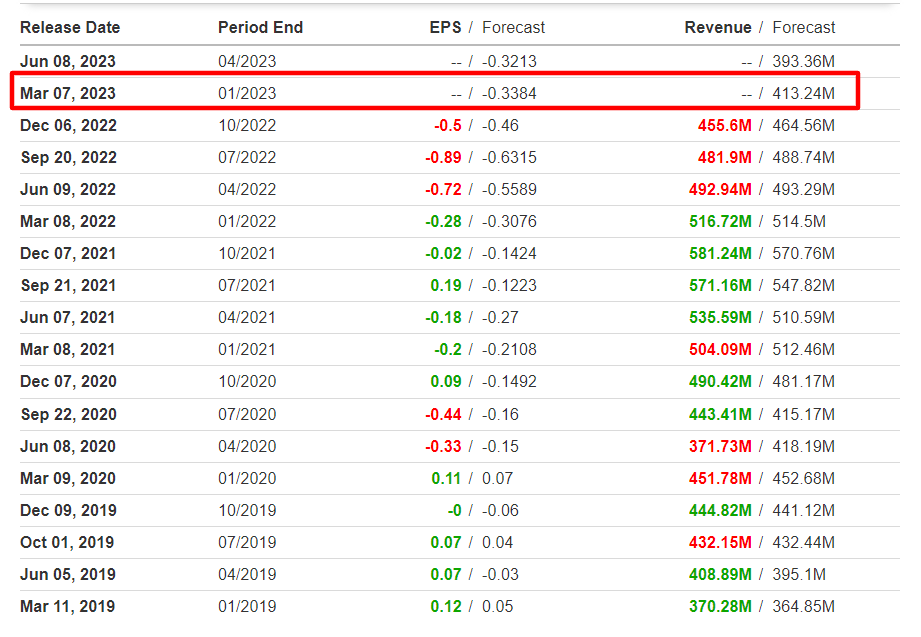
Task: Click the red 504.09M revenue value
Action: pyautogui.click(x=720, y=350)
